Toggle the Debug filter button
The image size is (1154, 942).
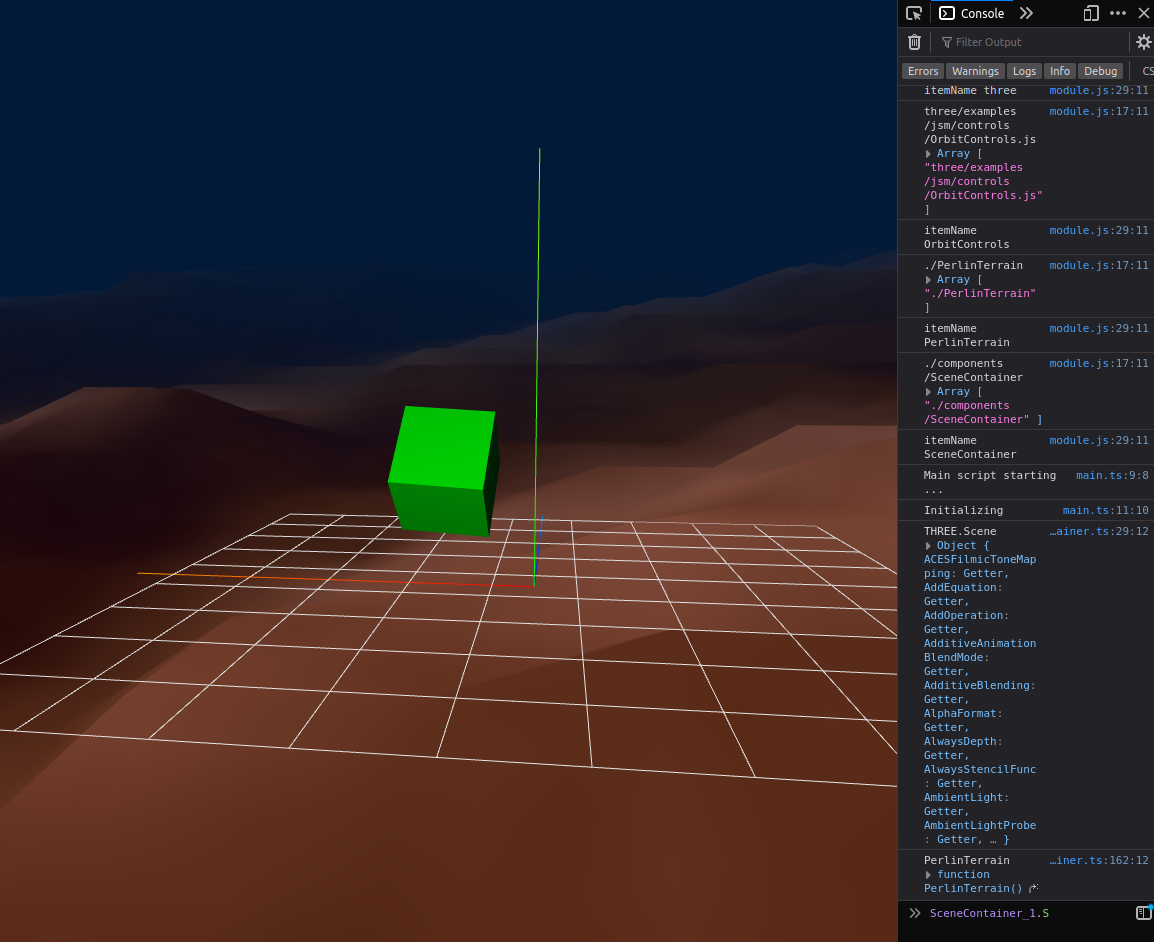[1100, 71]
